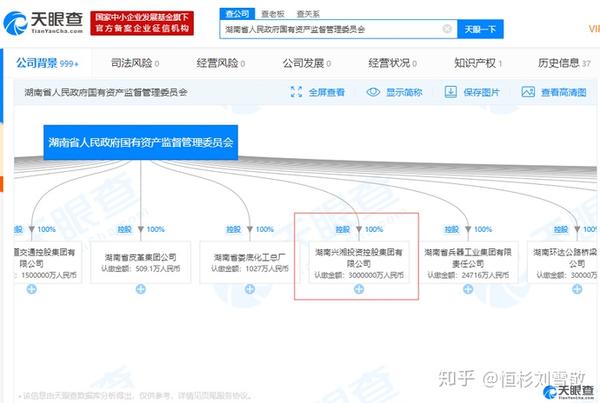Expand the 湖南省茨基集团公司 plus icon
Image resolution: width=600 pixels, height=403 pixels.
tap(141, 289)
